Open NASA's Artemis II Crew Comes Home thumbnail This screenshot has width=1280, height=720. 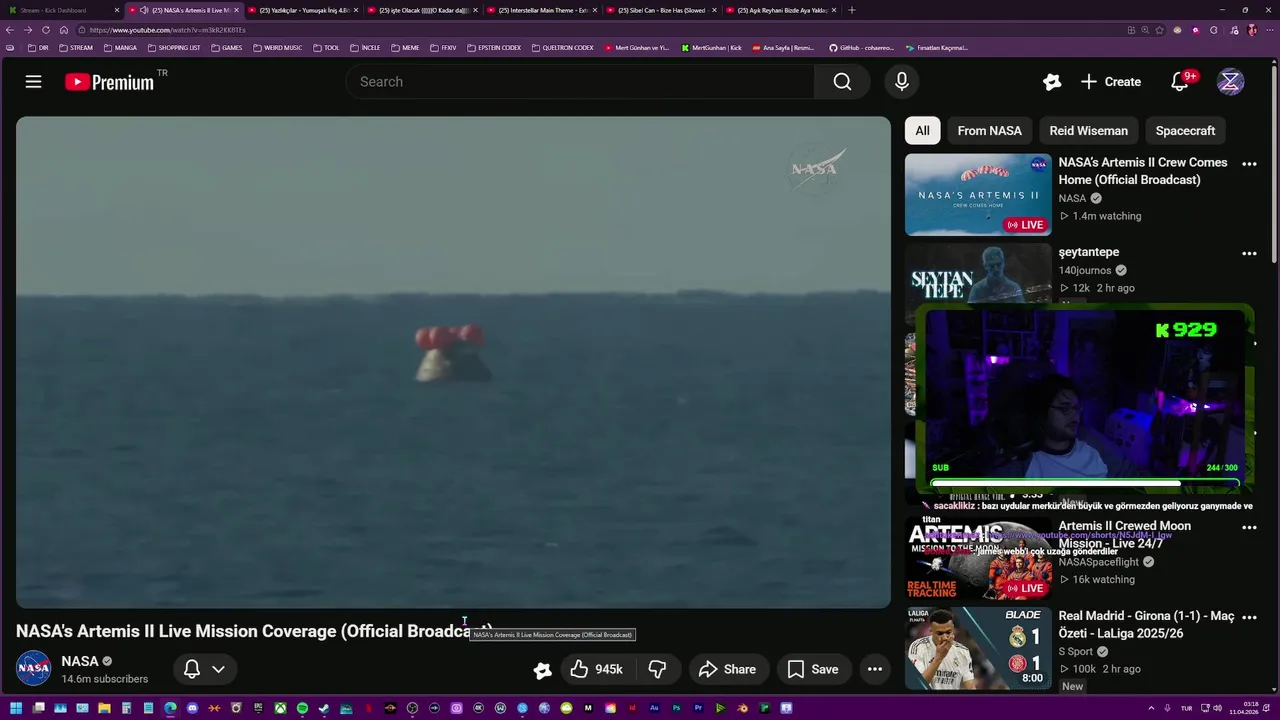point(978,194)
